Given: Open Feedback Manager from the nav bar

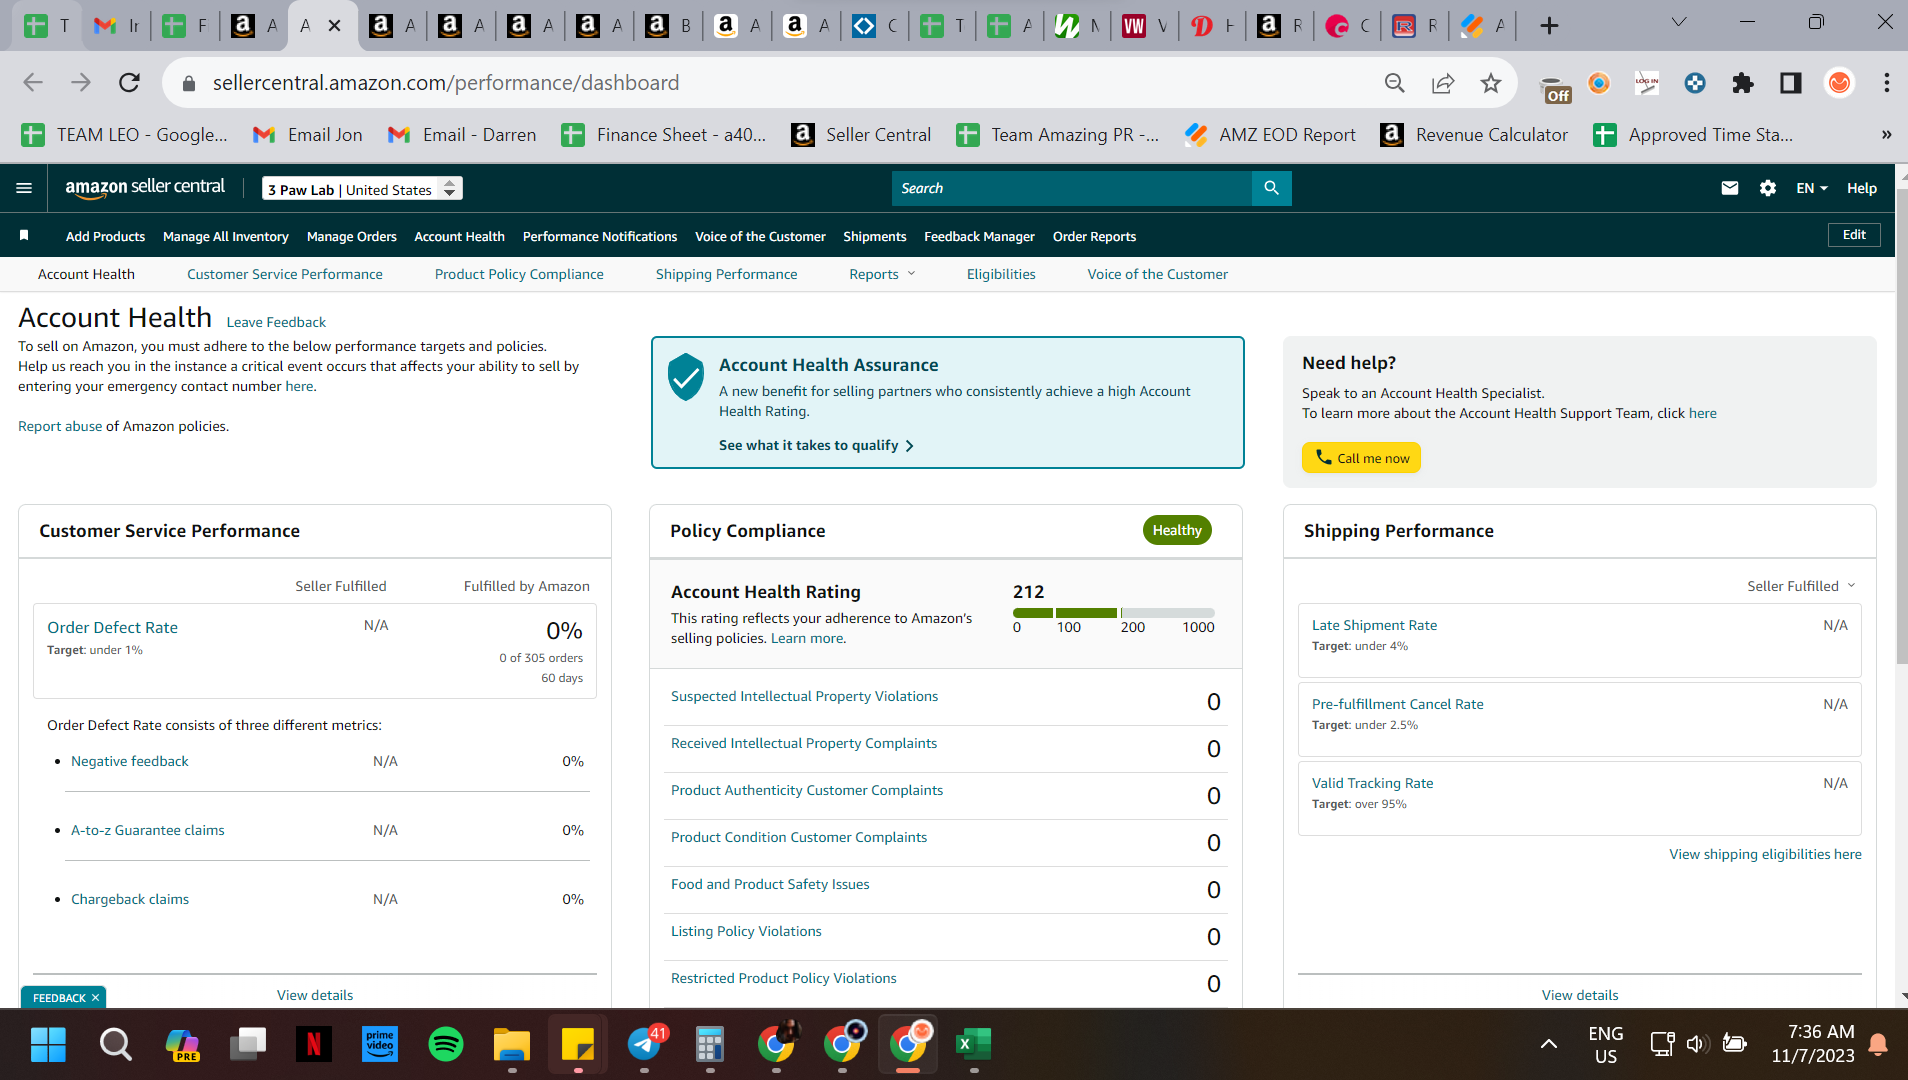Looking at the screenshot, I should tap(979, 236).
